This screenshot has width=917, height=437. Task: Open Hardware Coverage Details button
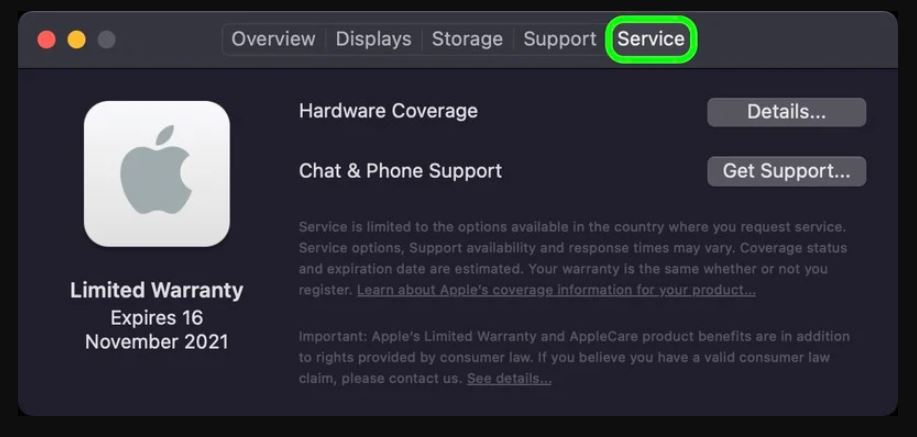tap(787, 112)
